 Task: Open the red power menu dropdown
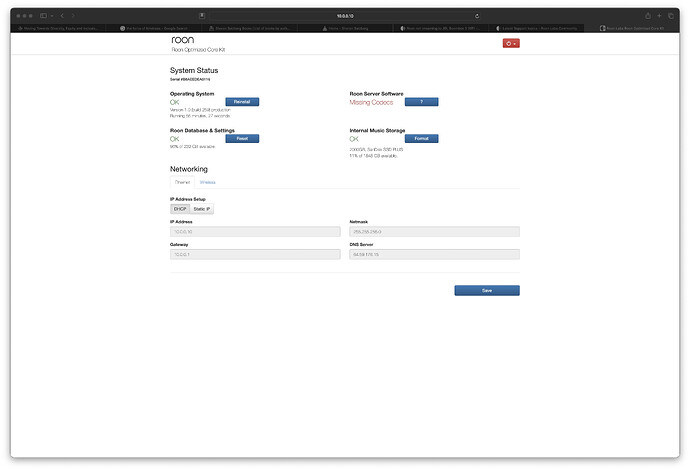(x=510, y=44)
